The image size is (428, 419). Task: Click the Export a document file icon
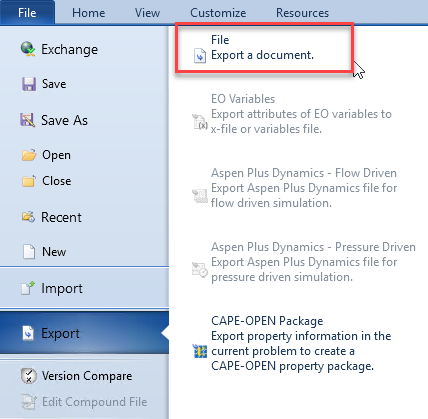[200, 56]
